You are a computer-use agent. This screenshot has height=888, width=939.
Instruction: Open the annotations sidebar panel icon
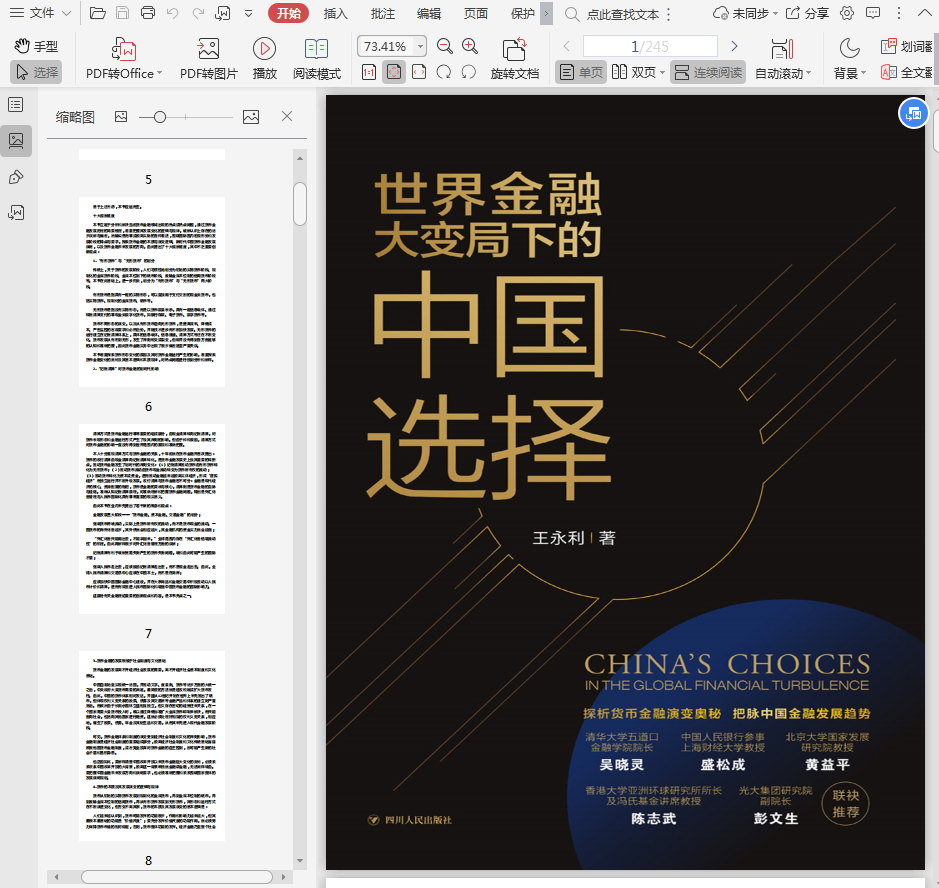point(16,177)
